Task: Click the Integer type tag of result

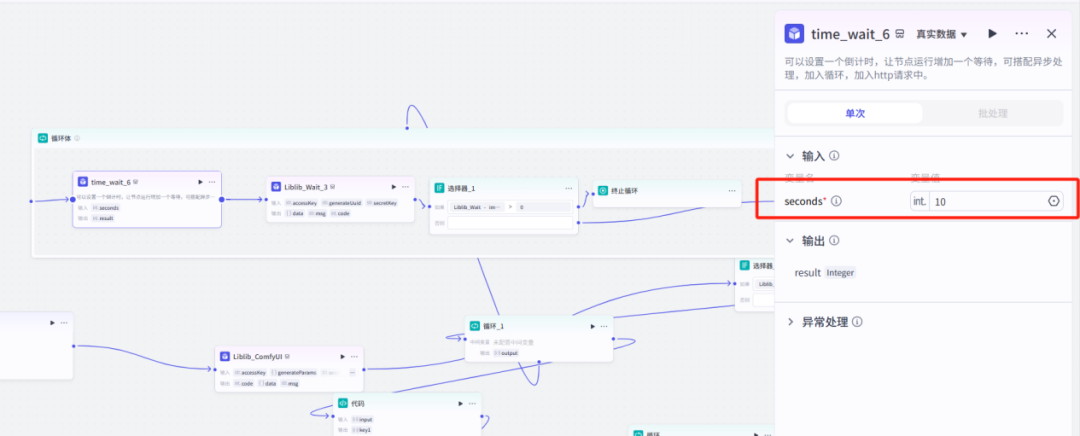Action: 840,273
